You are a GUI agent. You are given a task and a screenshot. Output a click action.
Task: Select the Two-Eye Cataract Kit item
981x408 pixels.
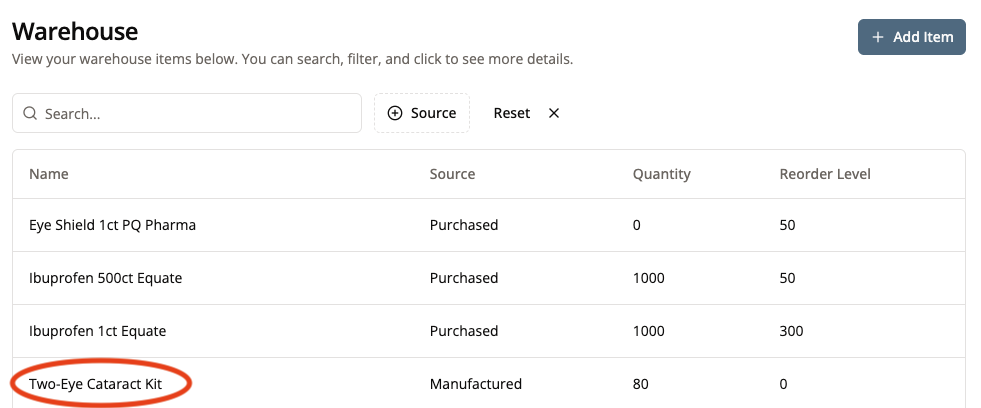pos(101,384)
